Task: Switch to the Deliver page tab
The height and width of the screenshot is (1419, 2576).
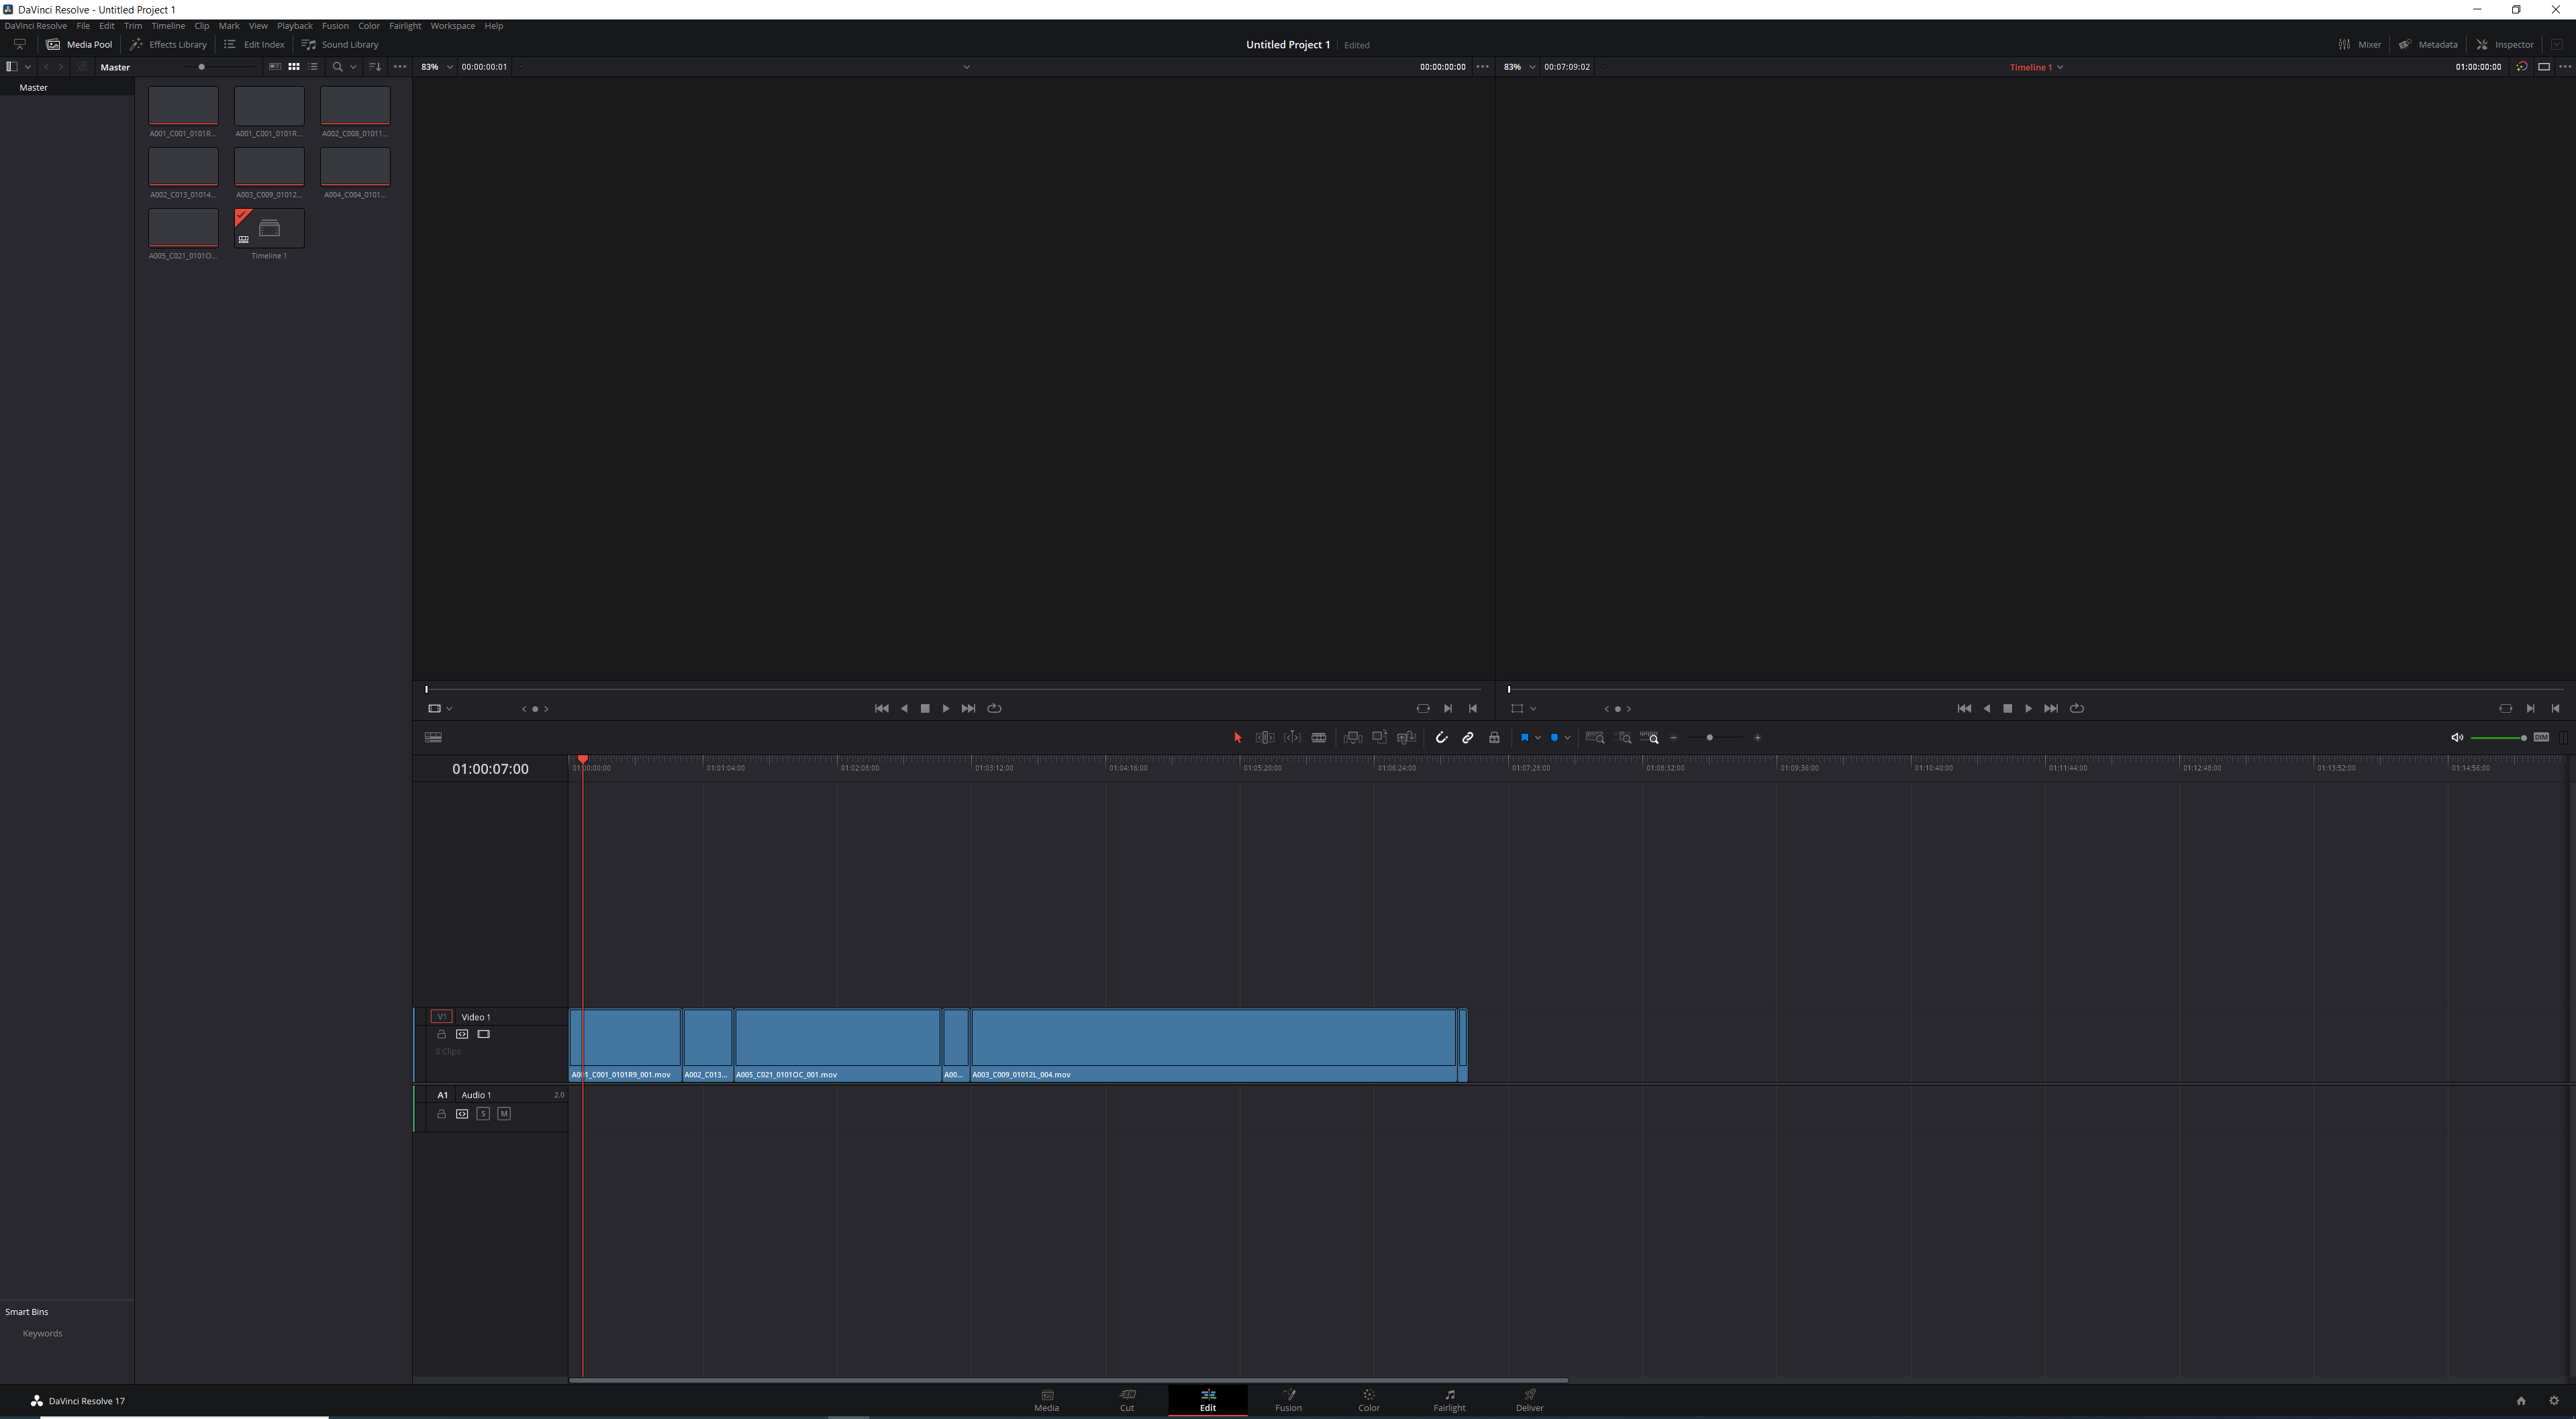Action: [x=1529, y=1401]
